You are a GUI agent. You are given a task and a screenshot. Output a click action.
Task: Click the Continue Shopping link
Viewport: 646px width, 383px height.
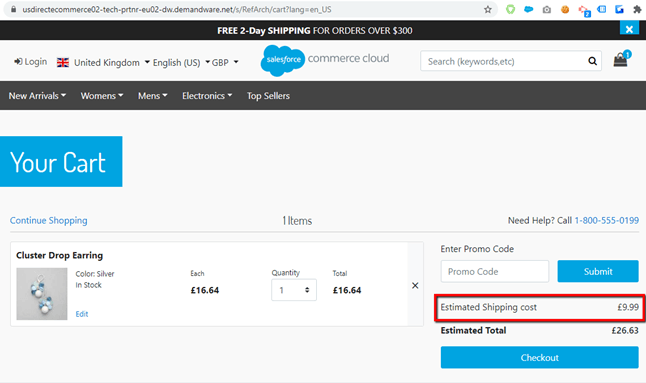pyautogui.click(x=49, y=220)
